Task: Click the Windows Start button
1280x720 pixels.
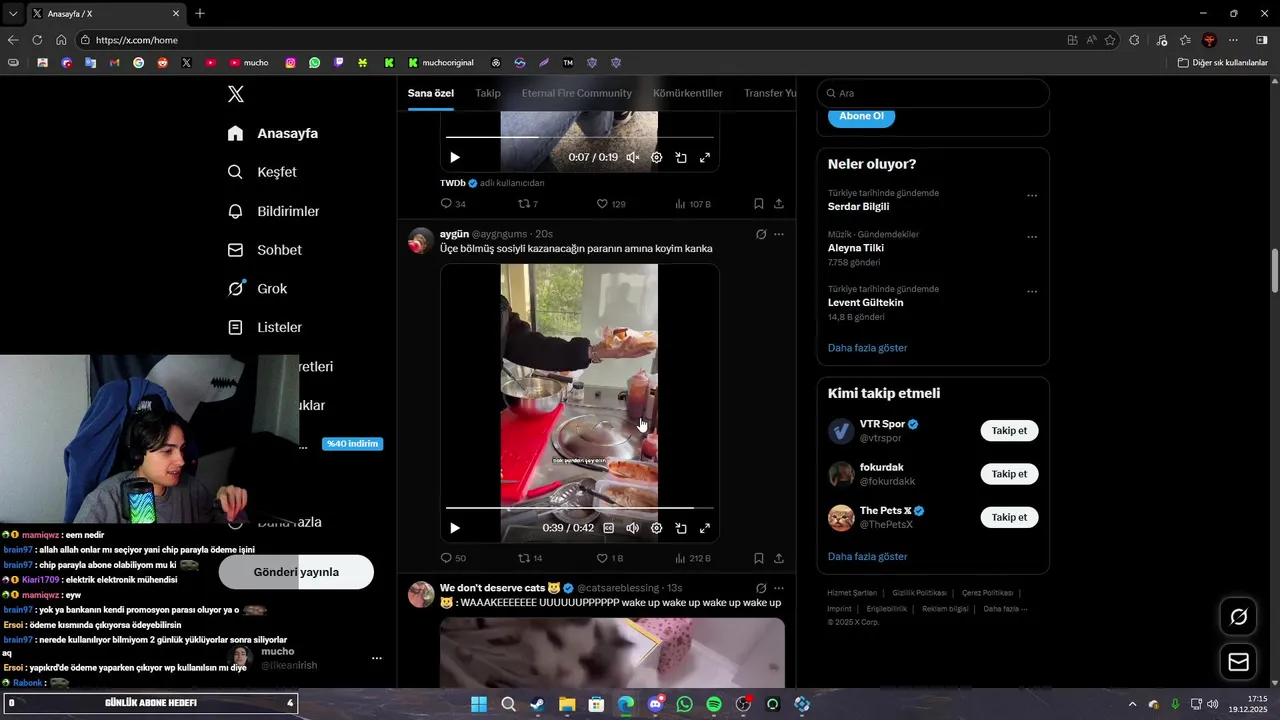Action: coord(479,704)
